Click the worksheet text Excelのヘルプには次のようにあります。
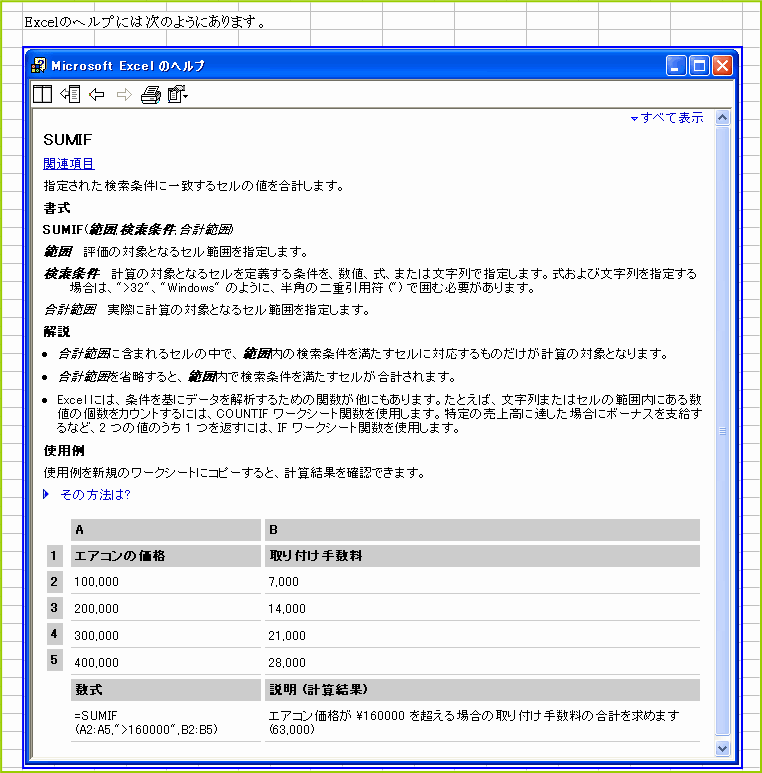762x773 pixels. [x=146, y=22]
